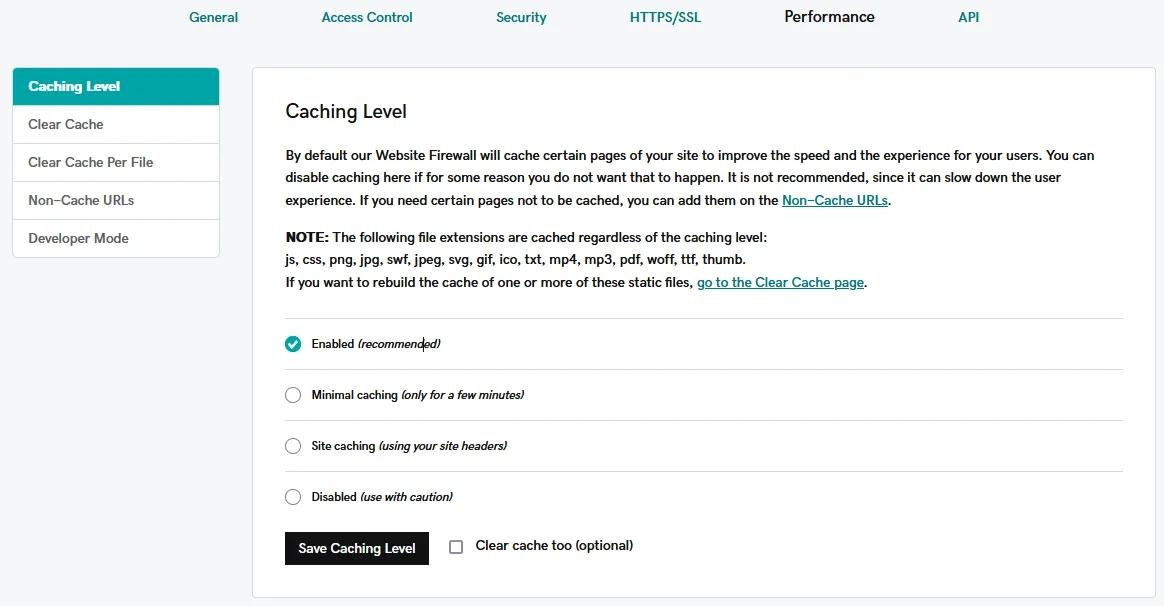This screenshot has width=1164, height=606.
Task: Choose the Minimal caching option
Action: (x=293, y=395)
